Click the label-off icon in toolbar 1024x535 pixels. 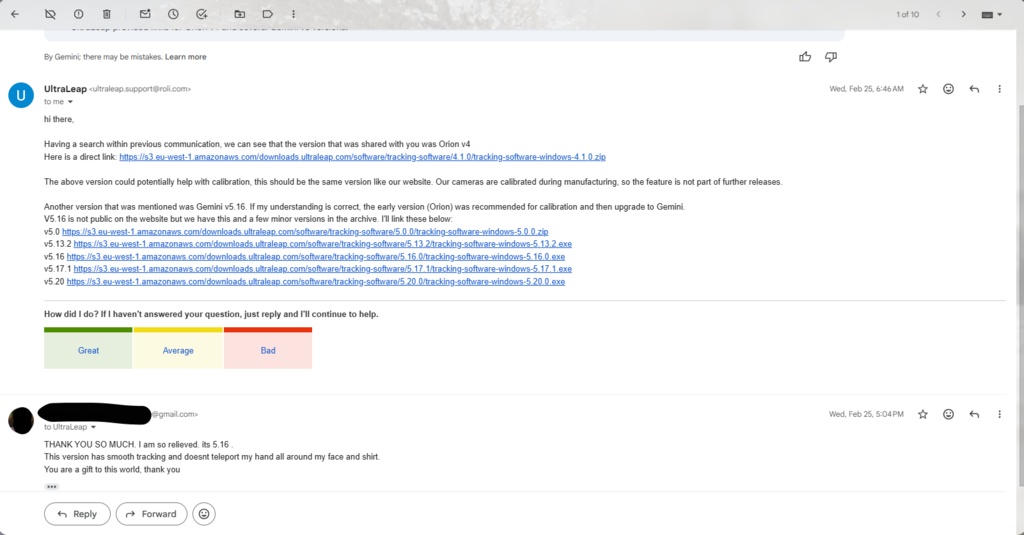coord(50,14)
